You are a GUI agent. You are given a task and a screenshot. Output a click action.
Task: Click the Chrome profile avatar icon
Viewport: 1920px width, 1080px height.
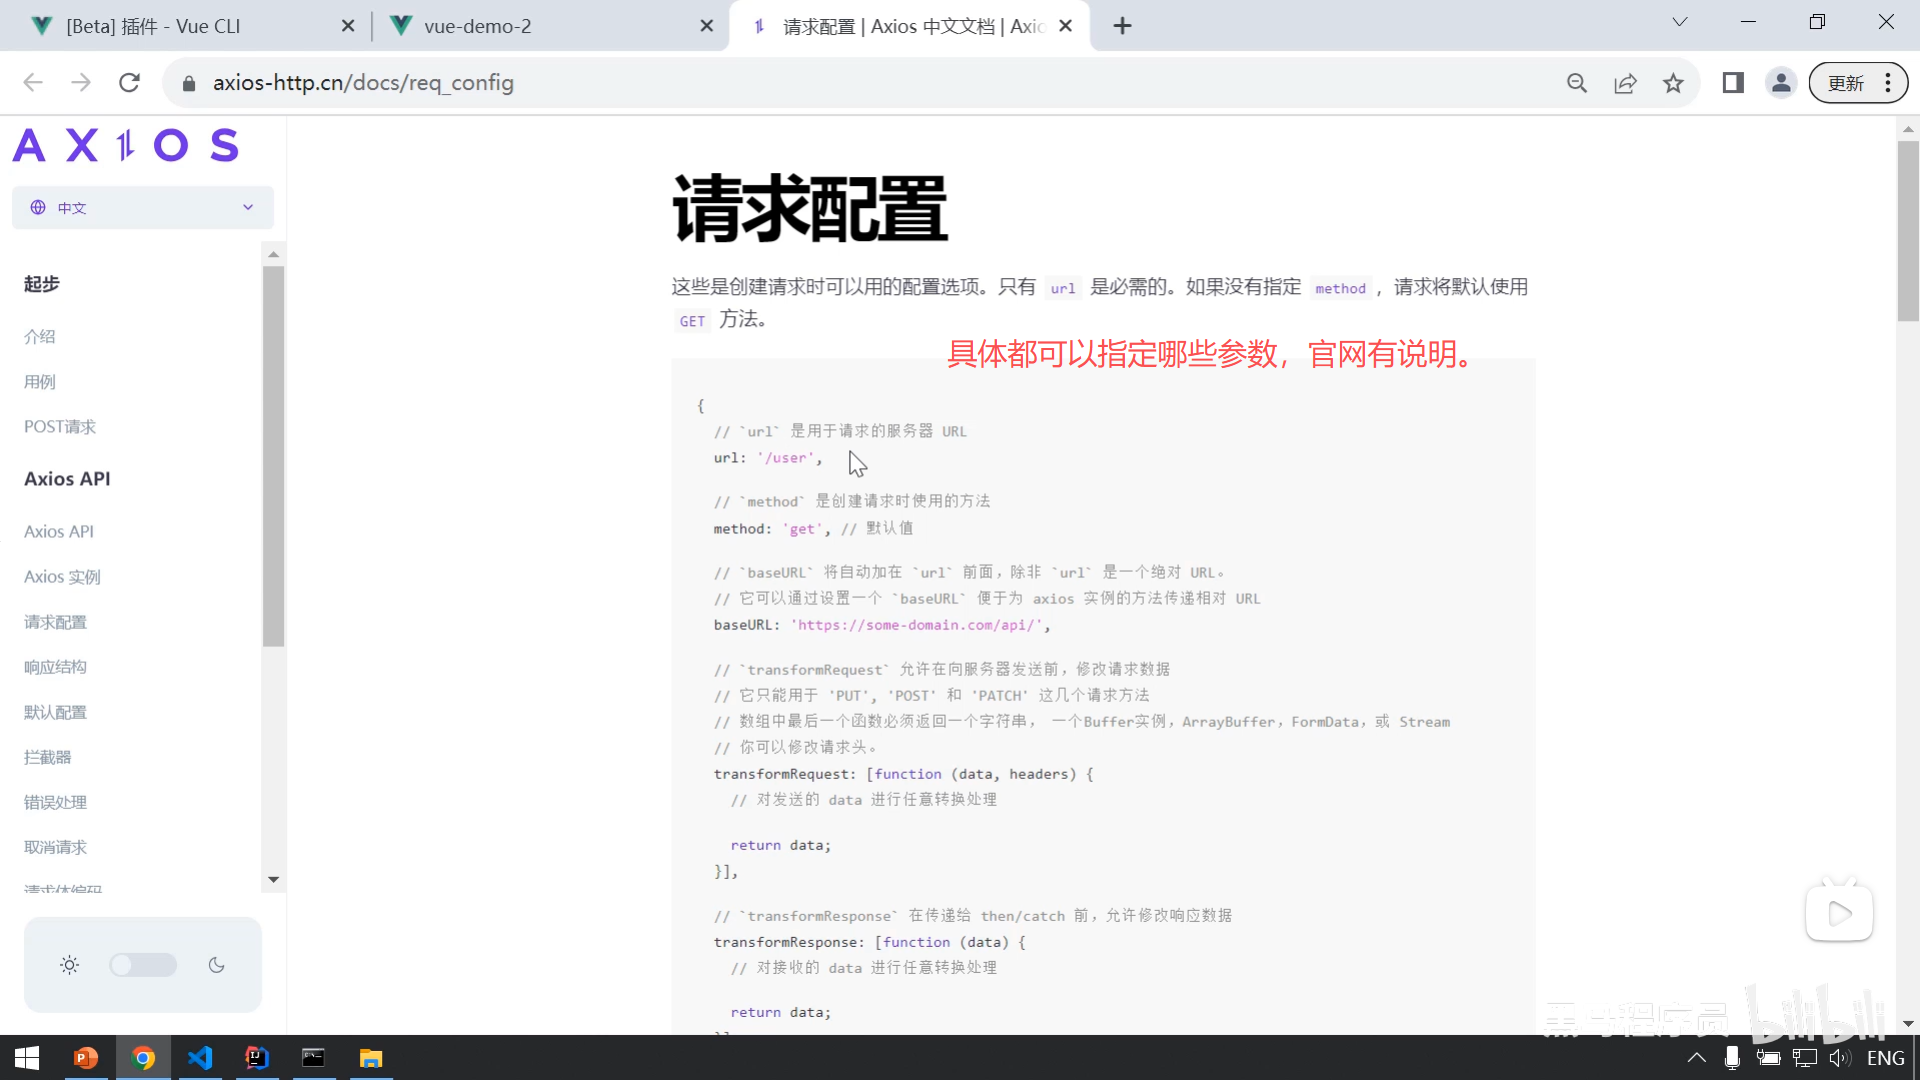1781,83
